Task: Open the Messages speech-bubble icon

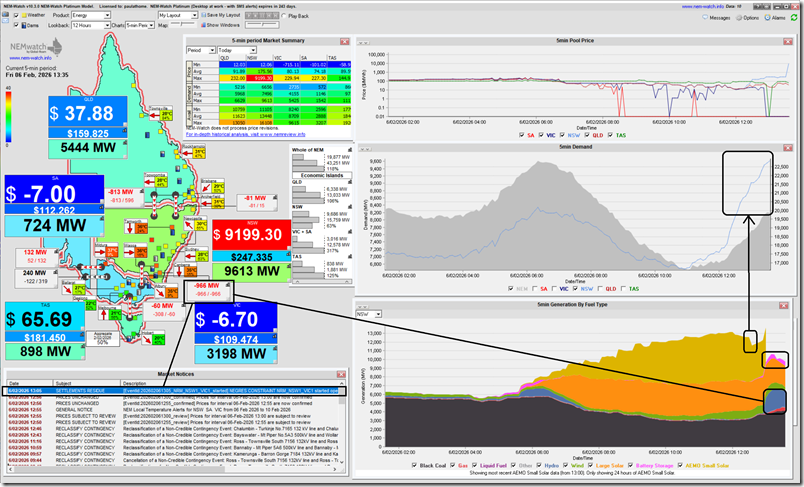Action: tap(705, 17)
